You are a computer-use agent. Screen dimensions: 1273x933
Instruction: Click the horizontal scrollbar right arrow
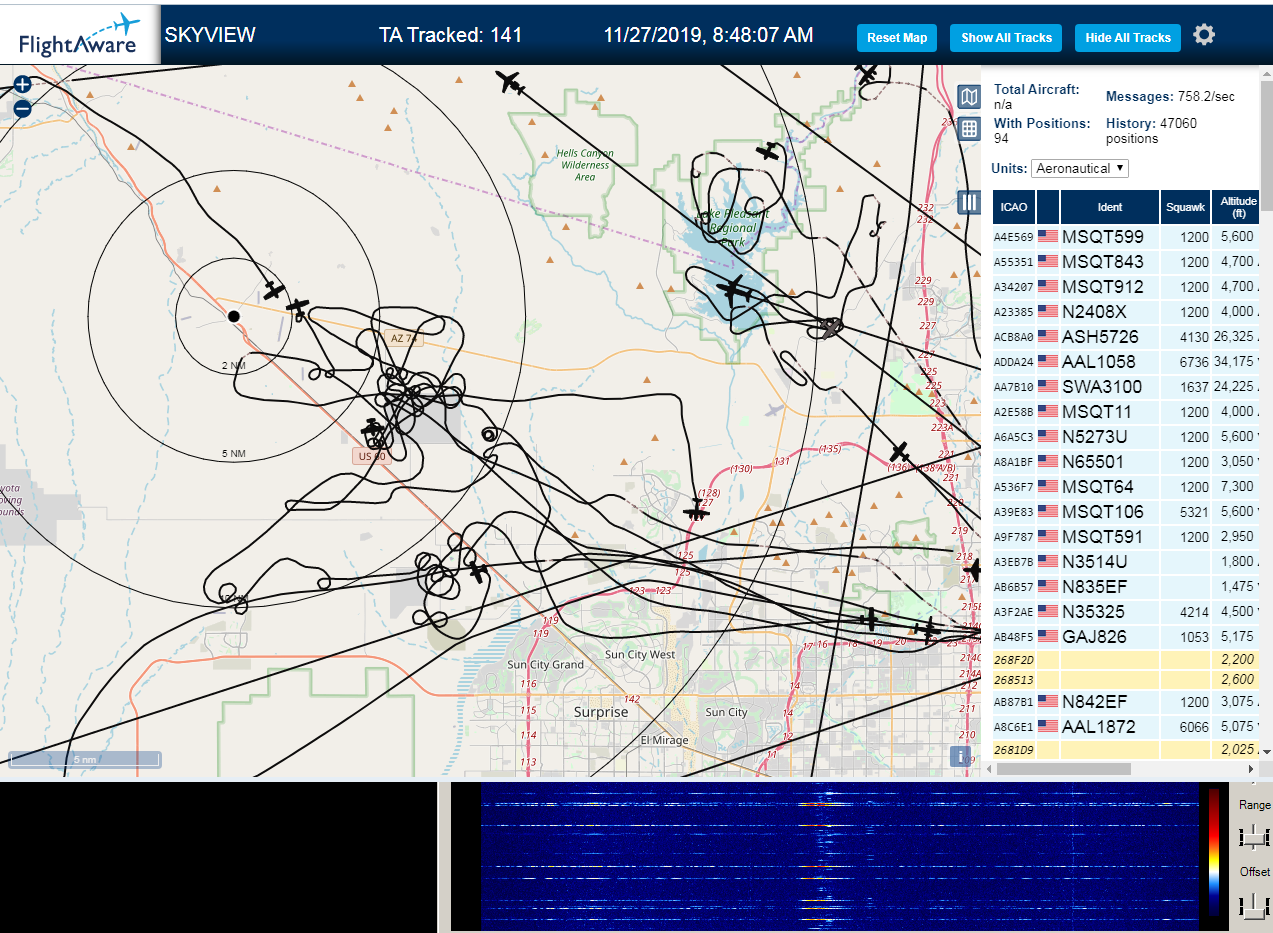point(1251,769)
